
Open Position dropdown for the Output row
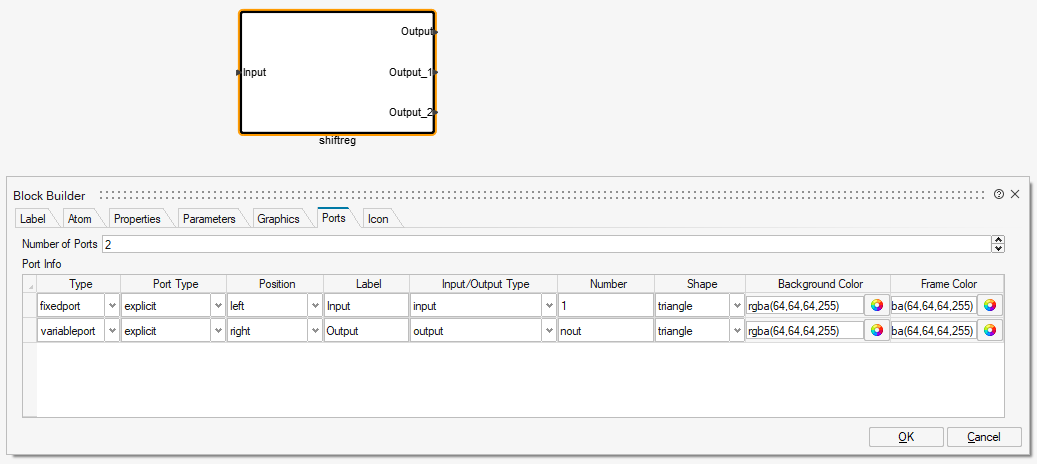315,331
